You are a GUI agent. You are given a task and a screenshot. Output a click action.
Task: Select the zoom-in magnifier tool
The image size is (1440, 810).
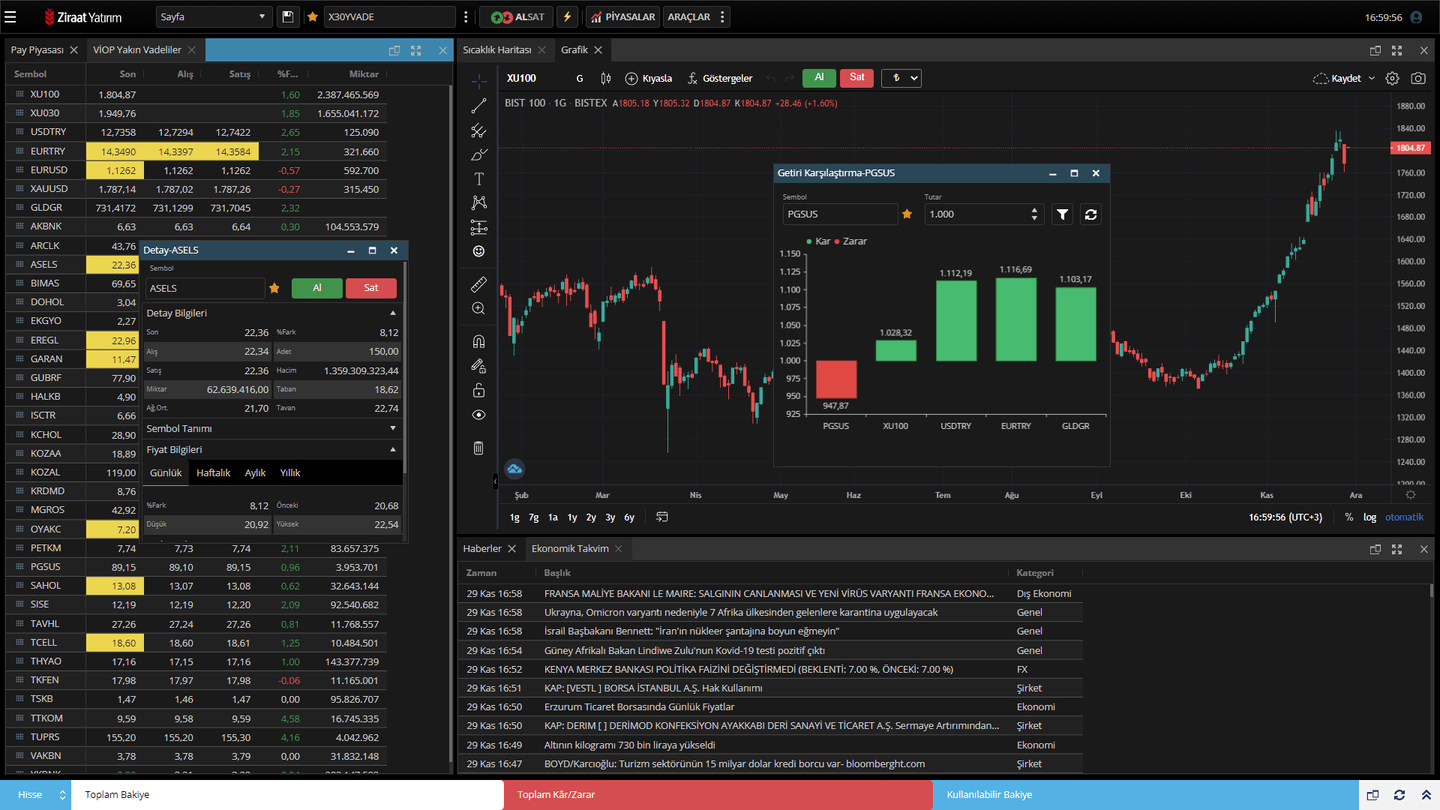478,308
